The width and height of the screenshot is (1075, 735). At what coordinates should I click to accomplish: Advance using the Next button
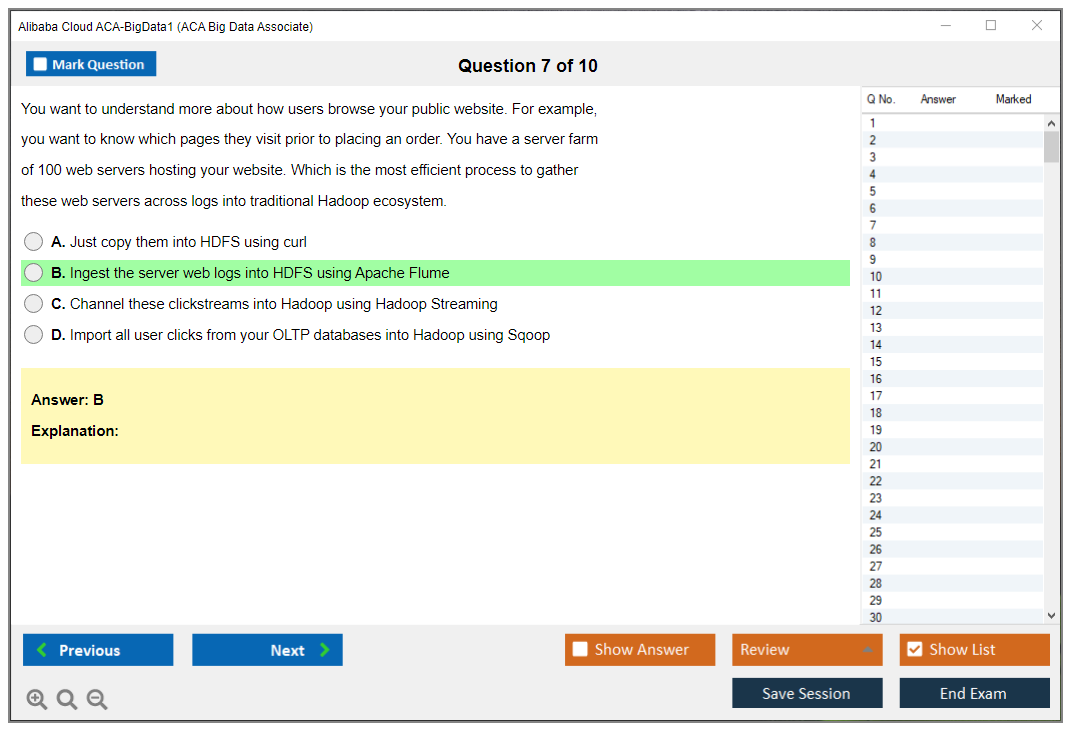click(x=267, y=650)
